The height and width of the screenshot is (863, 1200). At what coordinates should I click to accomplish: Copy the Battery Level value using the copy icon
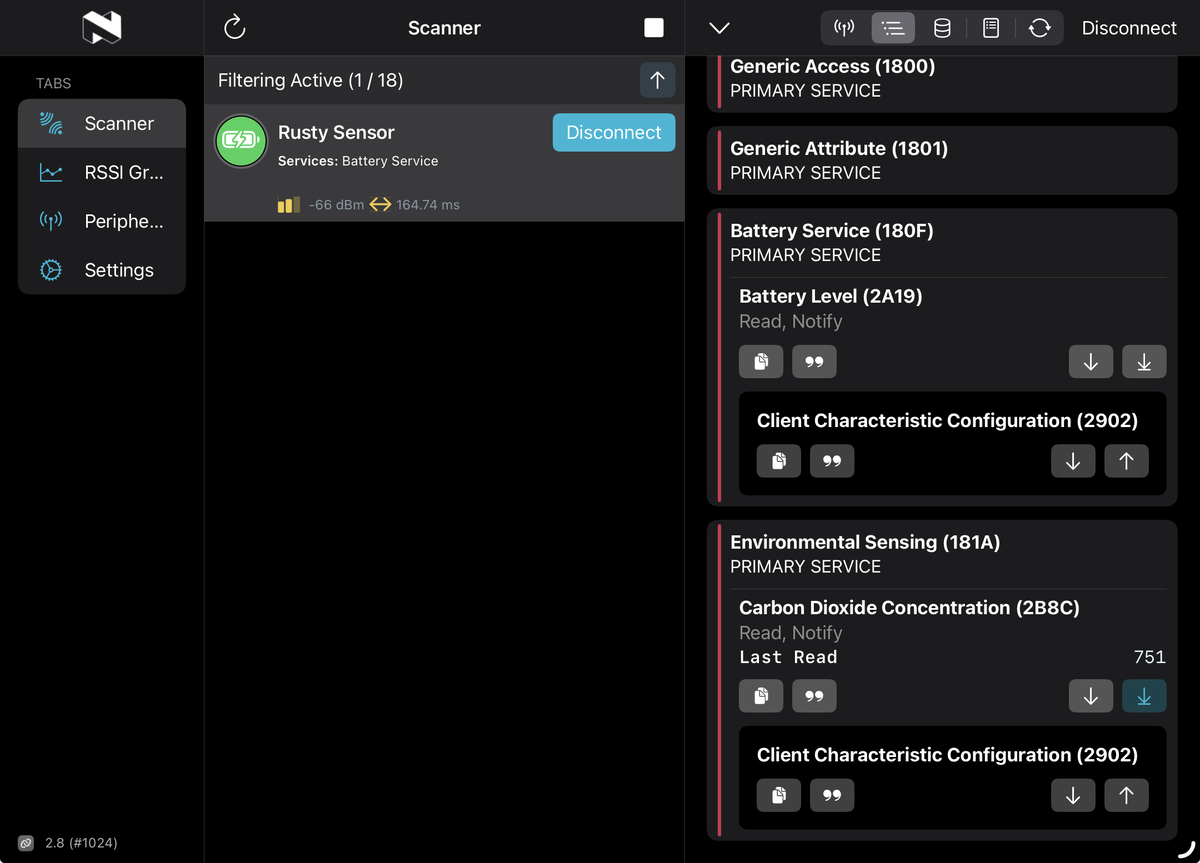[761, 361]
